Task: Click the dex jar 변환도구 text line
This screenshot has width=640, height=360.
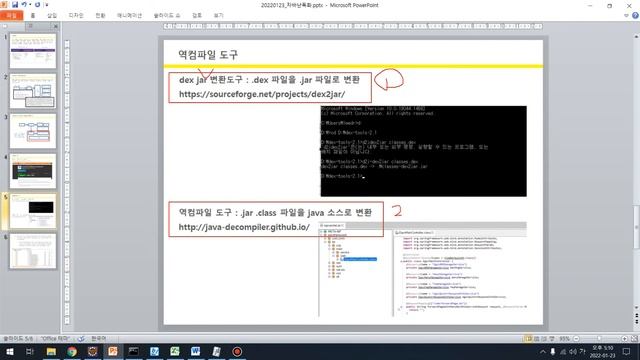Action: (x=269, y=80)
